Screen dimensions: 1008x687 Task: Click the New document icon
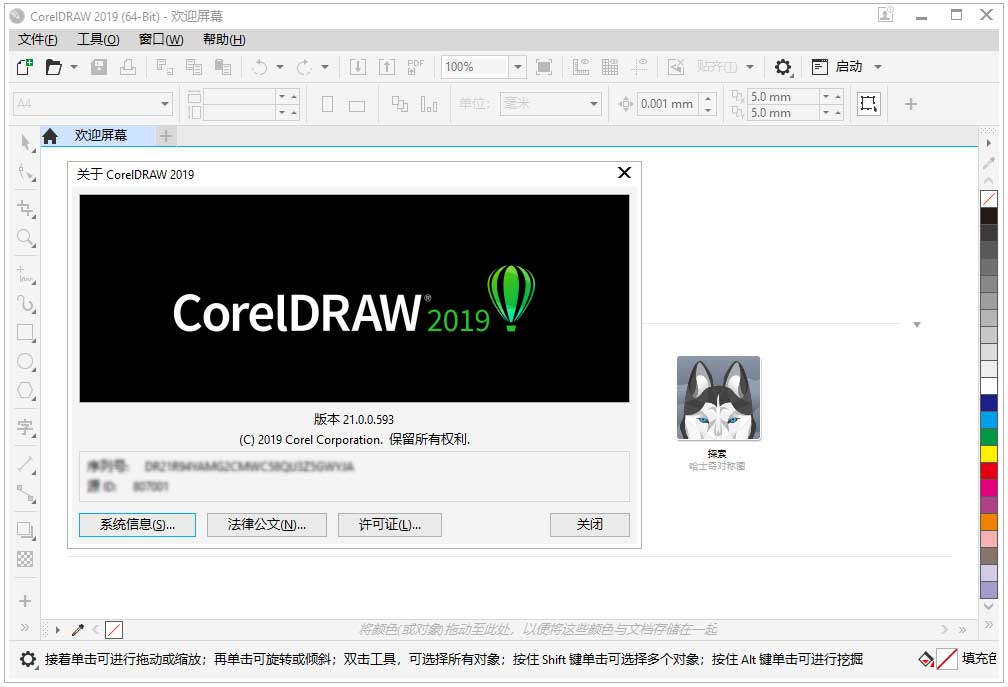point(24,67)
